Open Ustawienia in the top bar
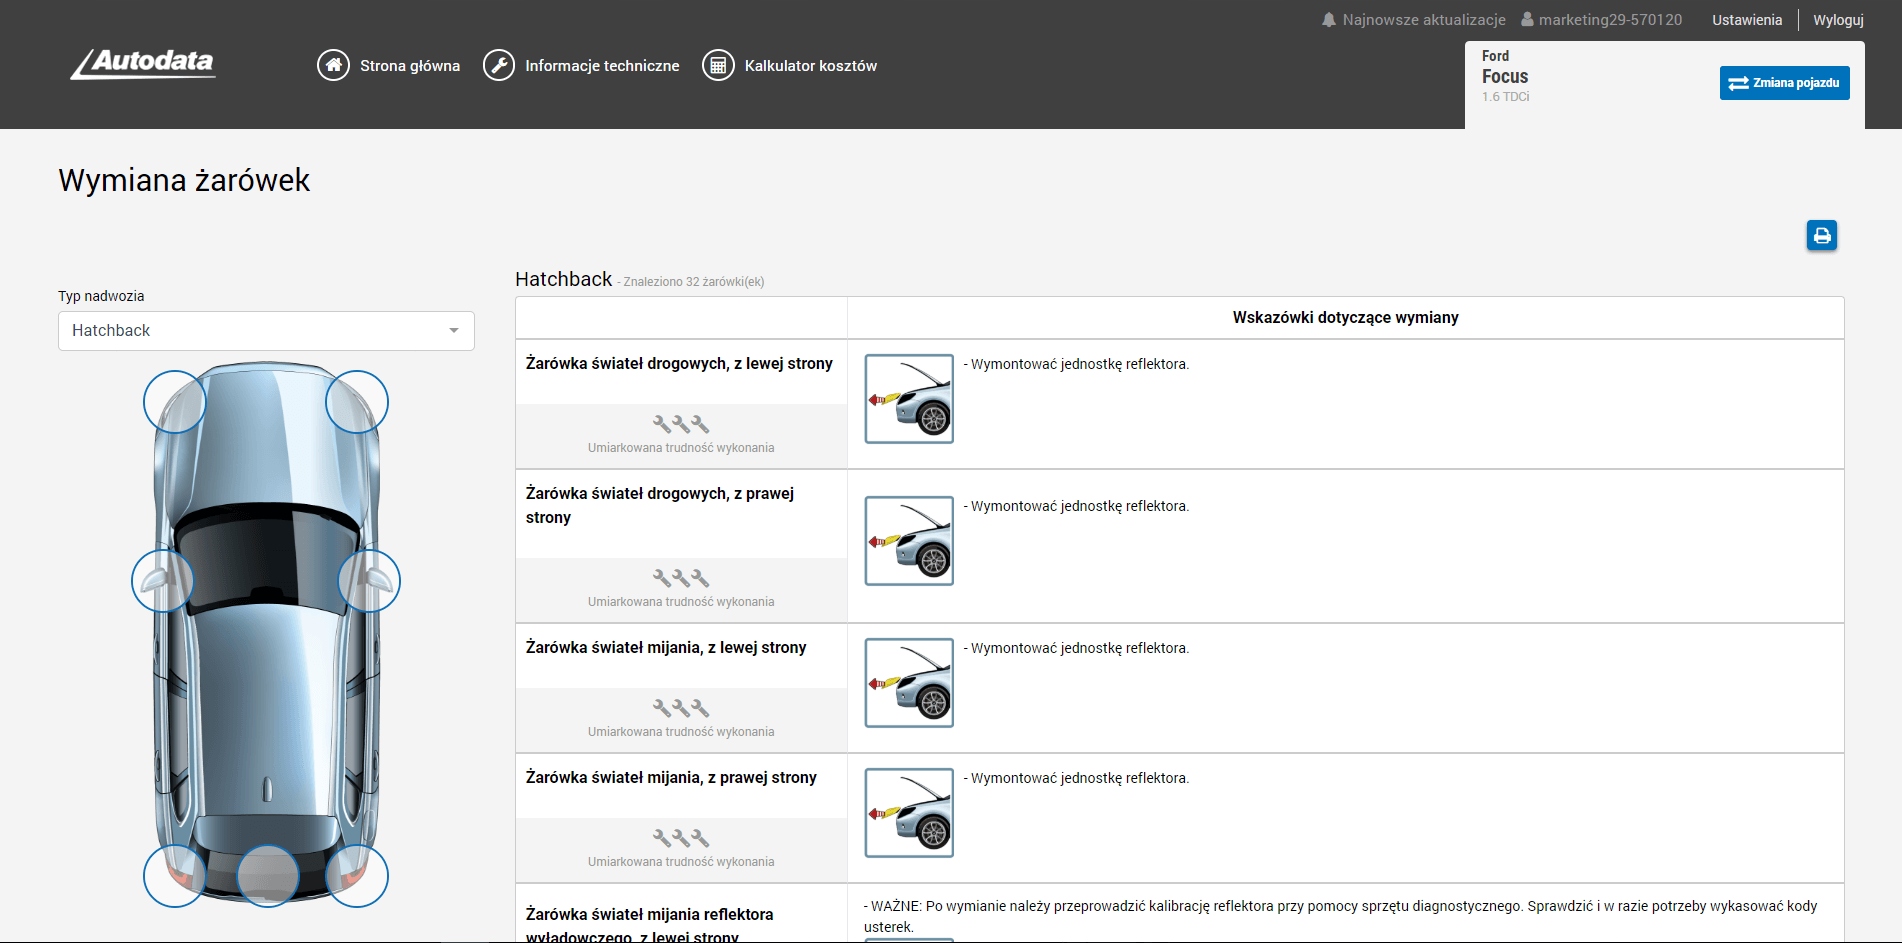 pos(1746,20)
